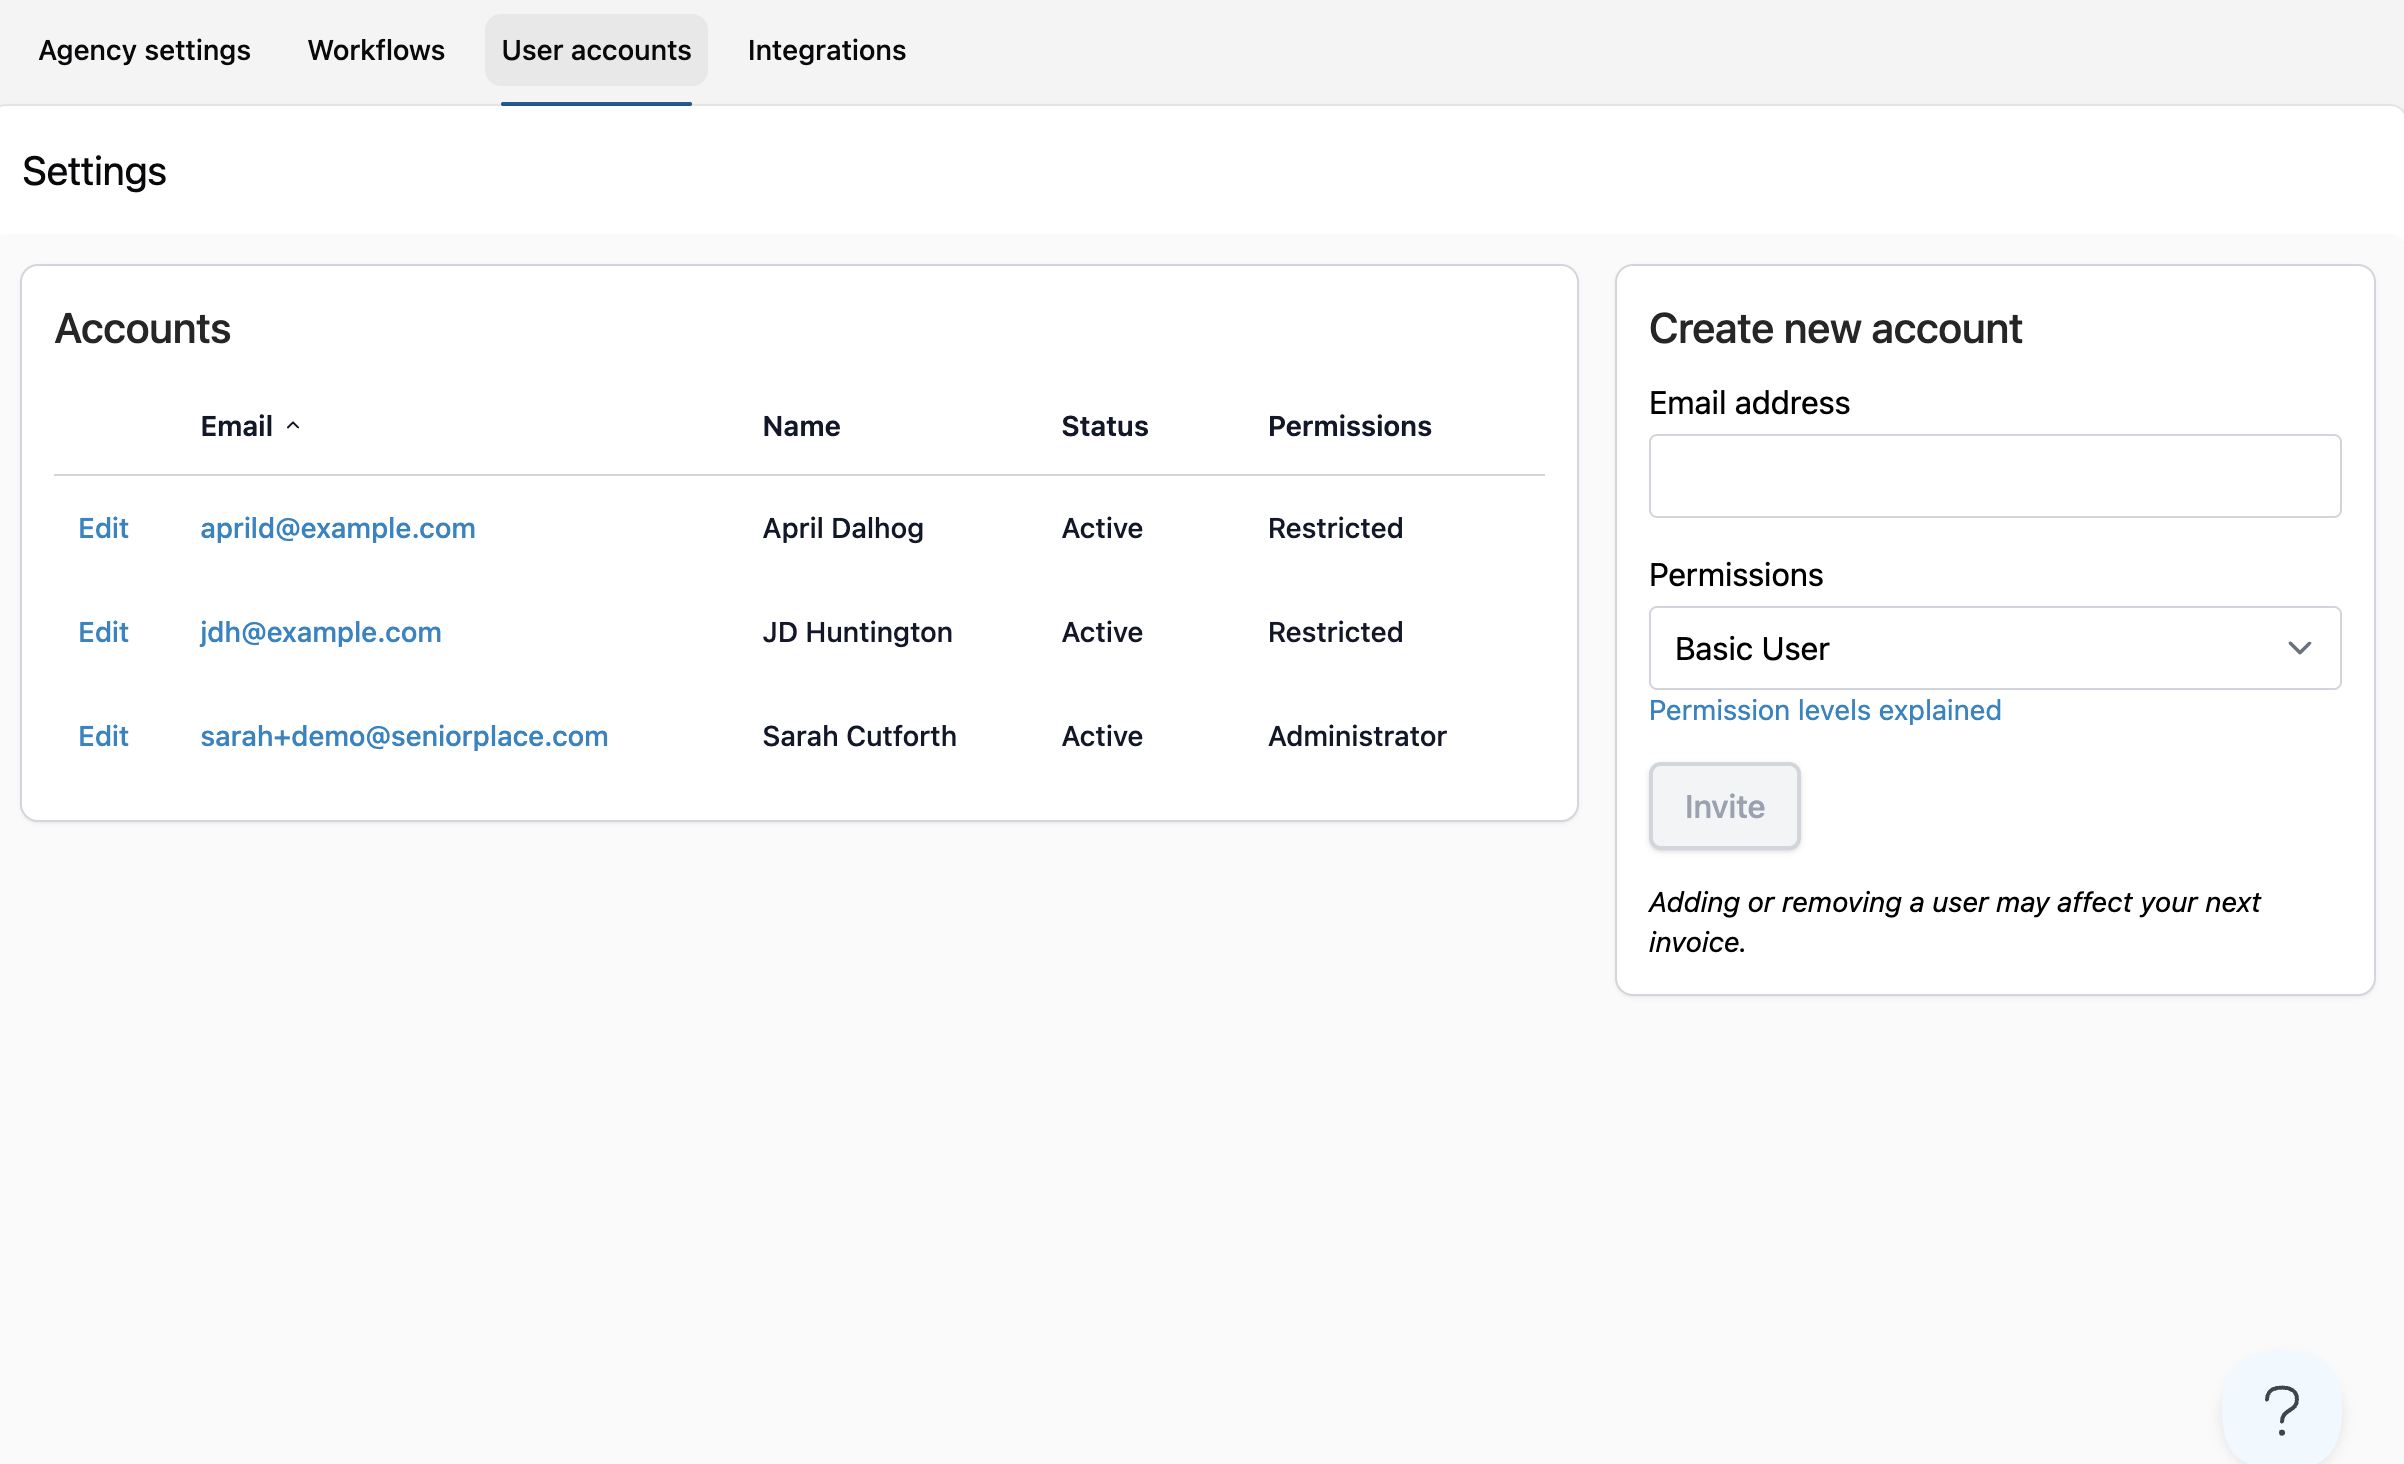The image size is (2404, 1464).
Task: Go to the Integrations tab
Action: coord(826,50)
